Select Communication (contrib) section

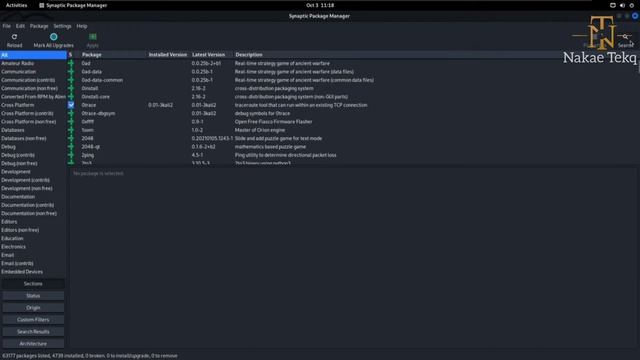33,80
